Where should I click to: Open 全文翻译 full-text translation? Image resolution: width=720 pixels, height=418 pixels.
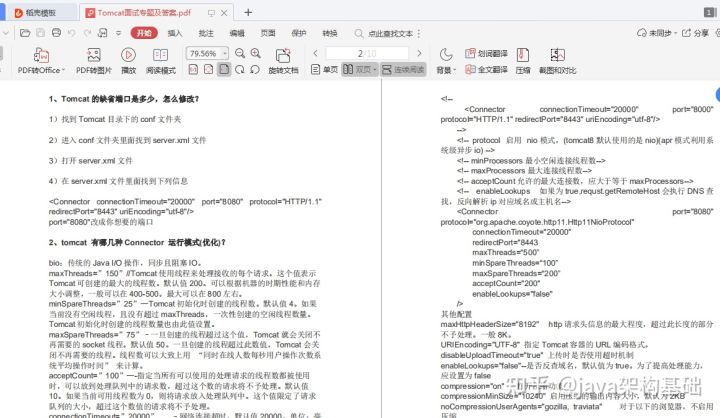[487, 69]
